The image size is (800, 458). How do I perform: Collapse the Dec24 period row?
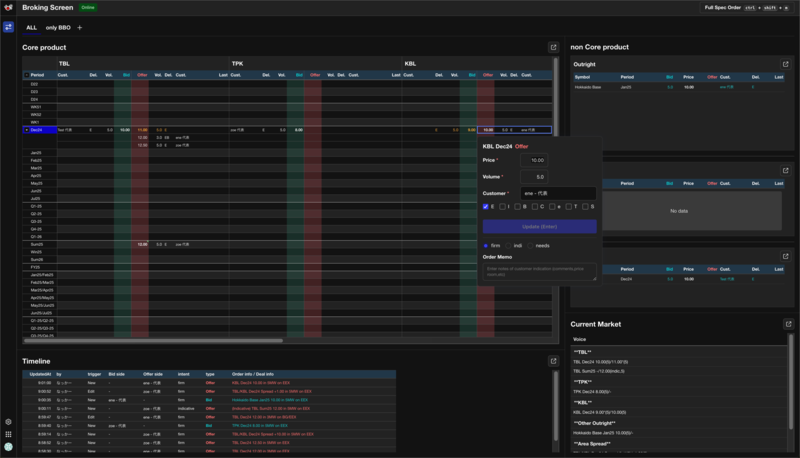pos(27,130)
